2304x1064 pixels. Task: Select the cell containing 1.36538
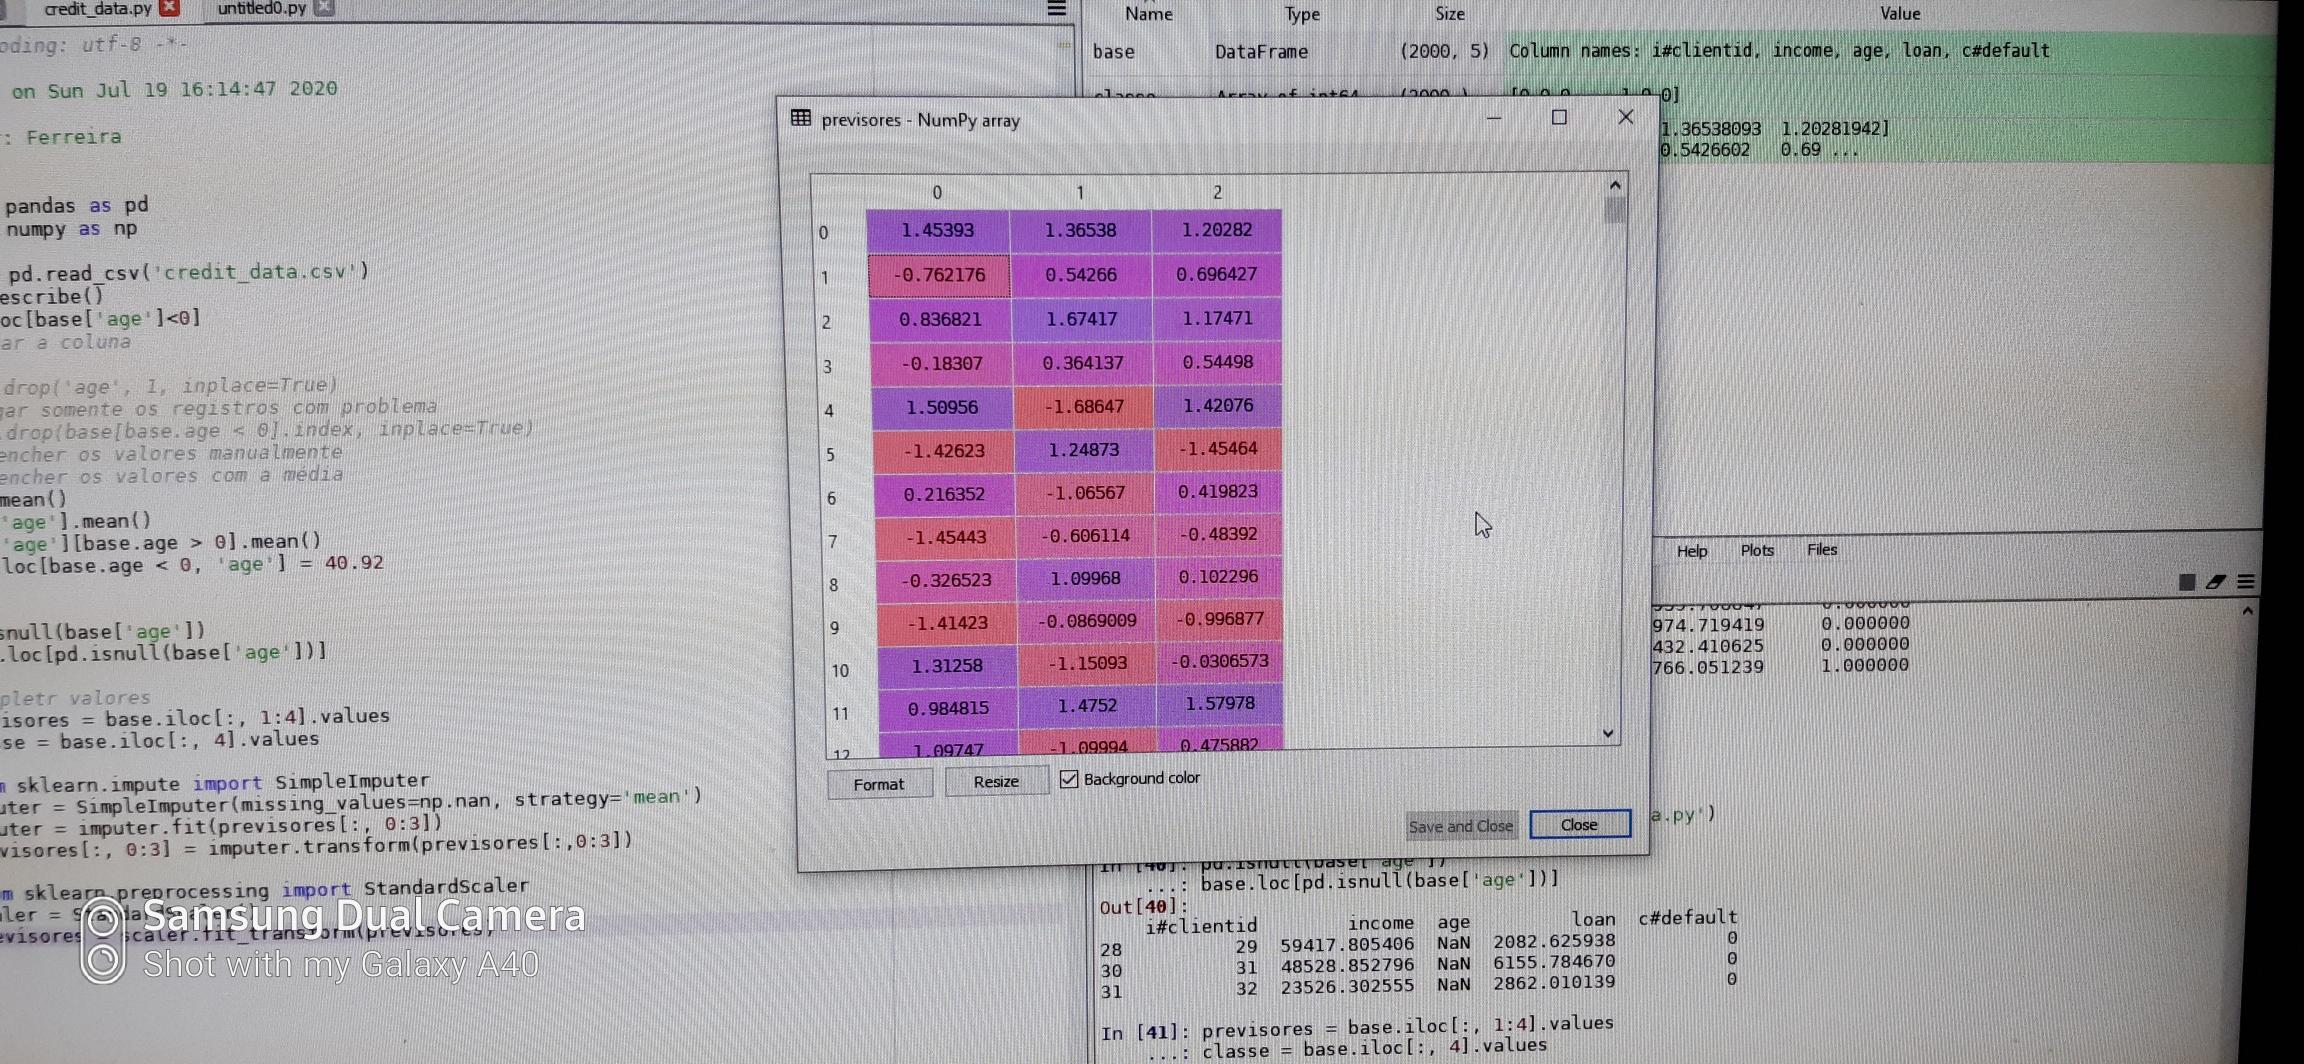click(x=1081, y=230)
